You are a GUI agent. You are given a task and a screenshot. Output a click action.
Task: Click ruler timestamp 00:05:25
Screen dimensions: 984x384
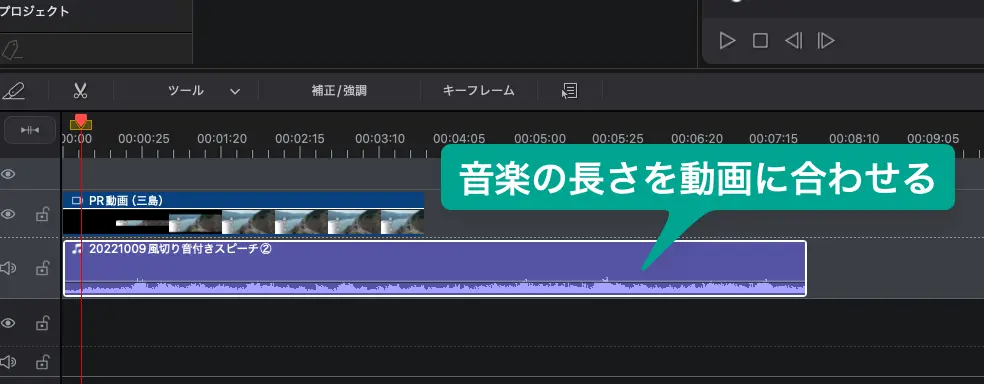(x=618, y=139)
